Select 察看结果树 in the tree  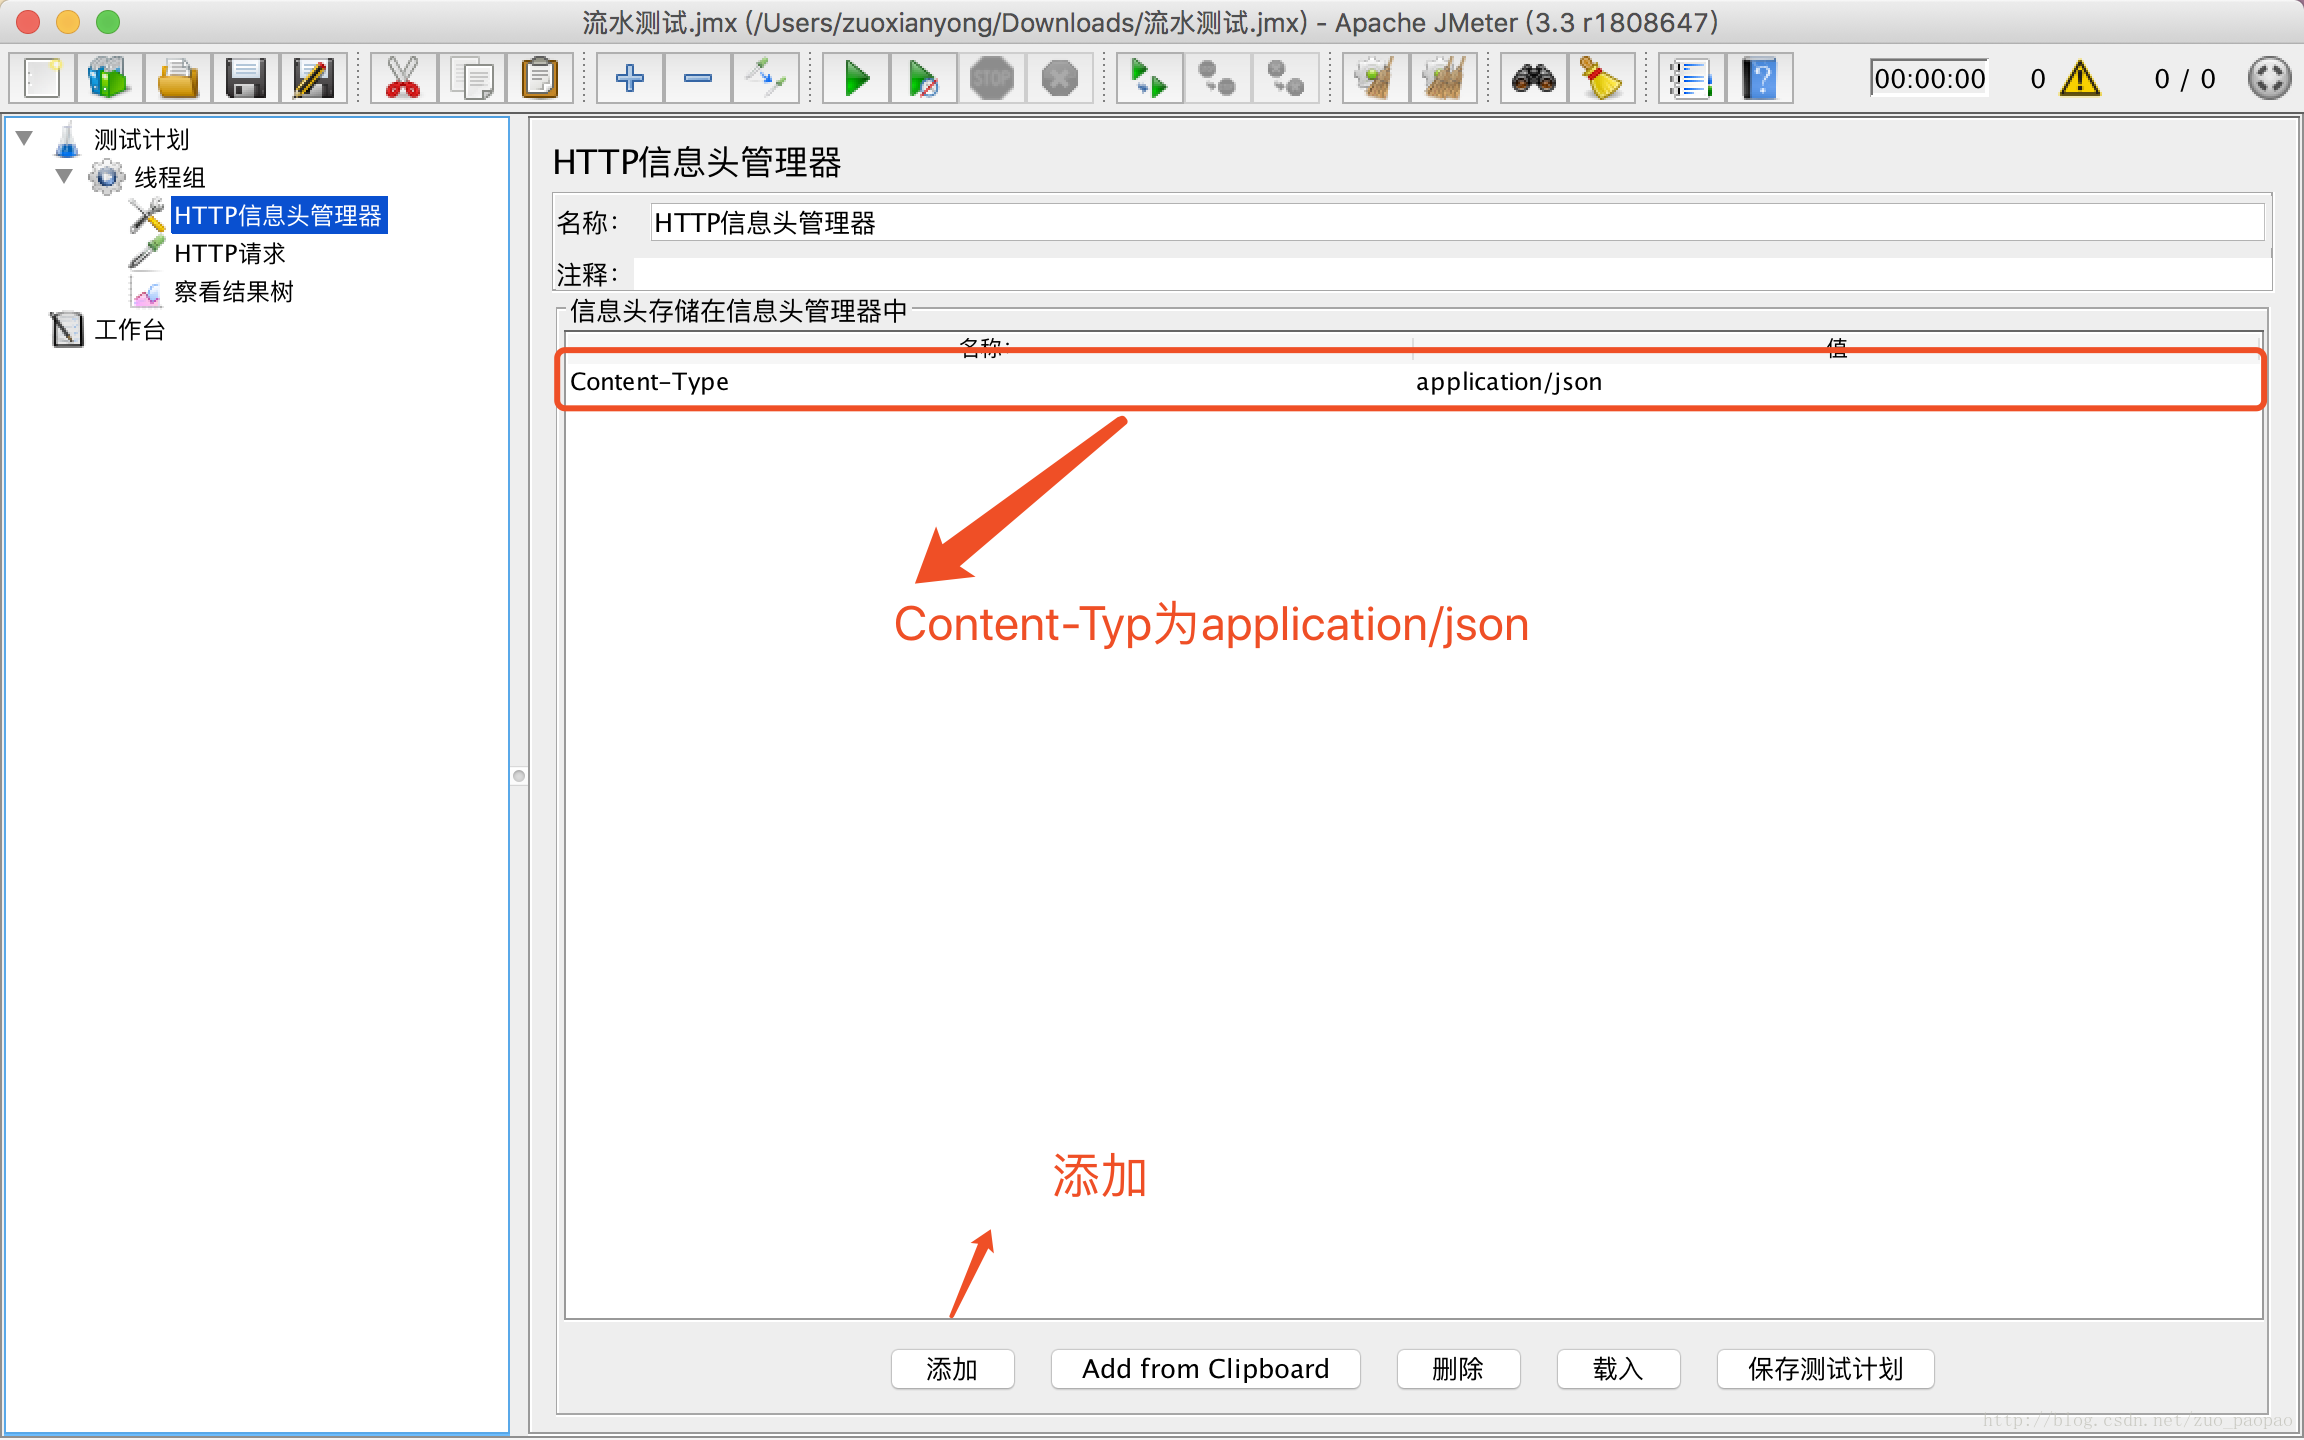click(233, 292)
